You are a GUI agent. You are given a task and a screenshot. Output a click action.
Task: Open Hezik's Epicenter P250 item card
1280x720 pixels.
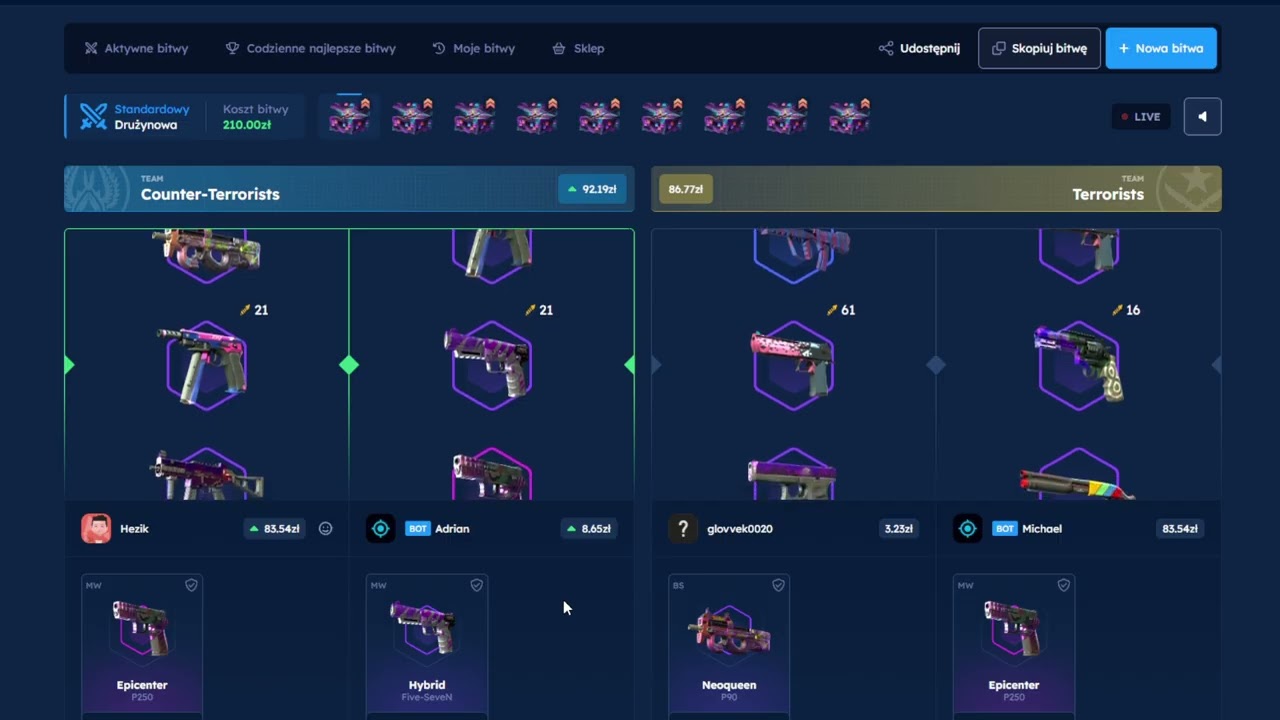pos(142,645)
